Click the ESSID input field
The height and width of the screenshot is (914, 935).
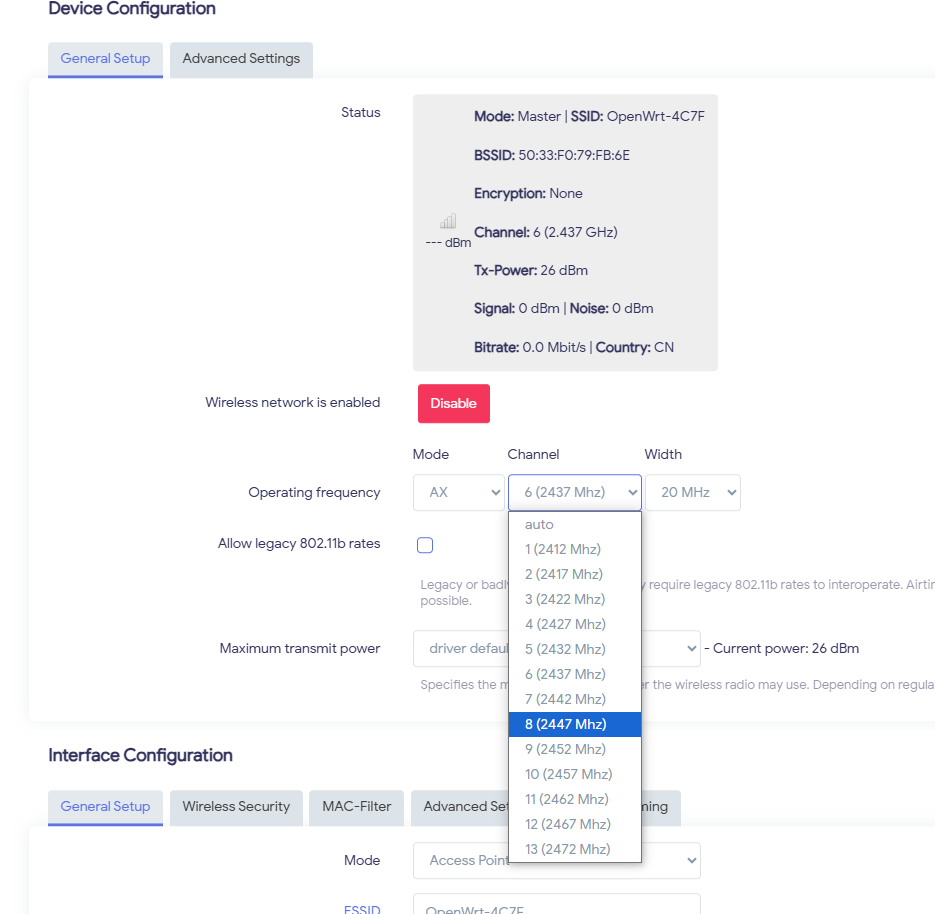557,904
